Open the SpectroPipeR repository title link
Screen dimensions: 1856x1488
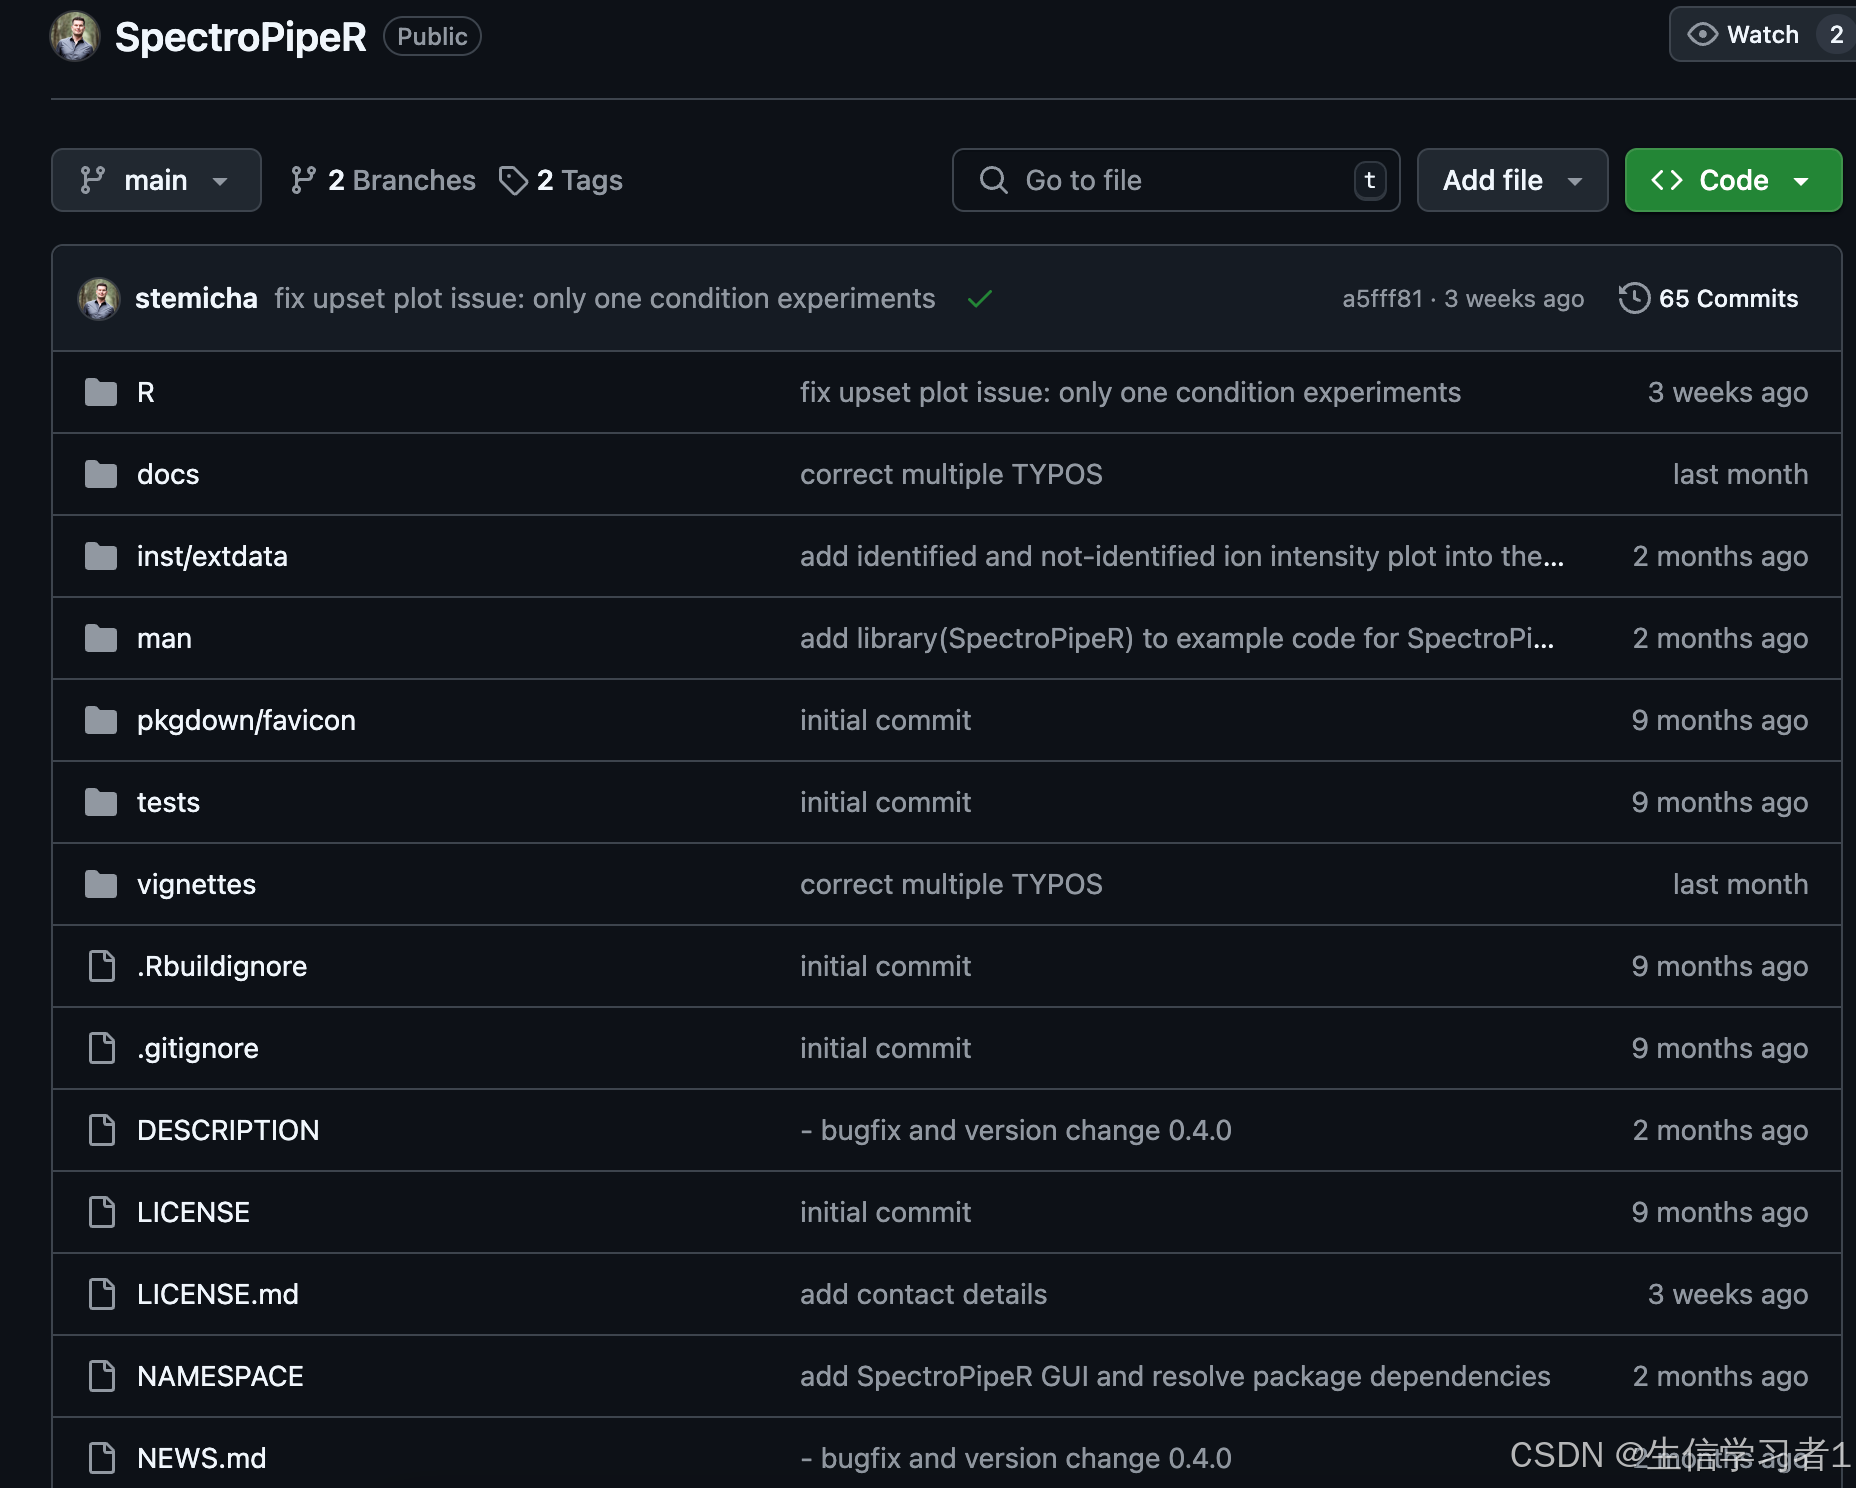point(241,37)
